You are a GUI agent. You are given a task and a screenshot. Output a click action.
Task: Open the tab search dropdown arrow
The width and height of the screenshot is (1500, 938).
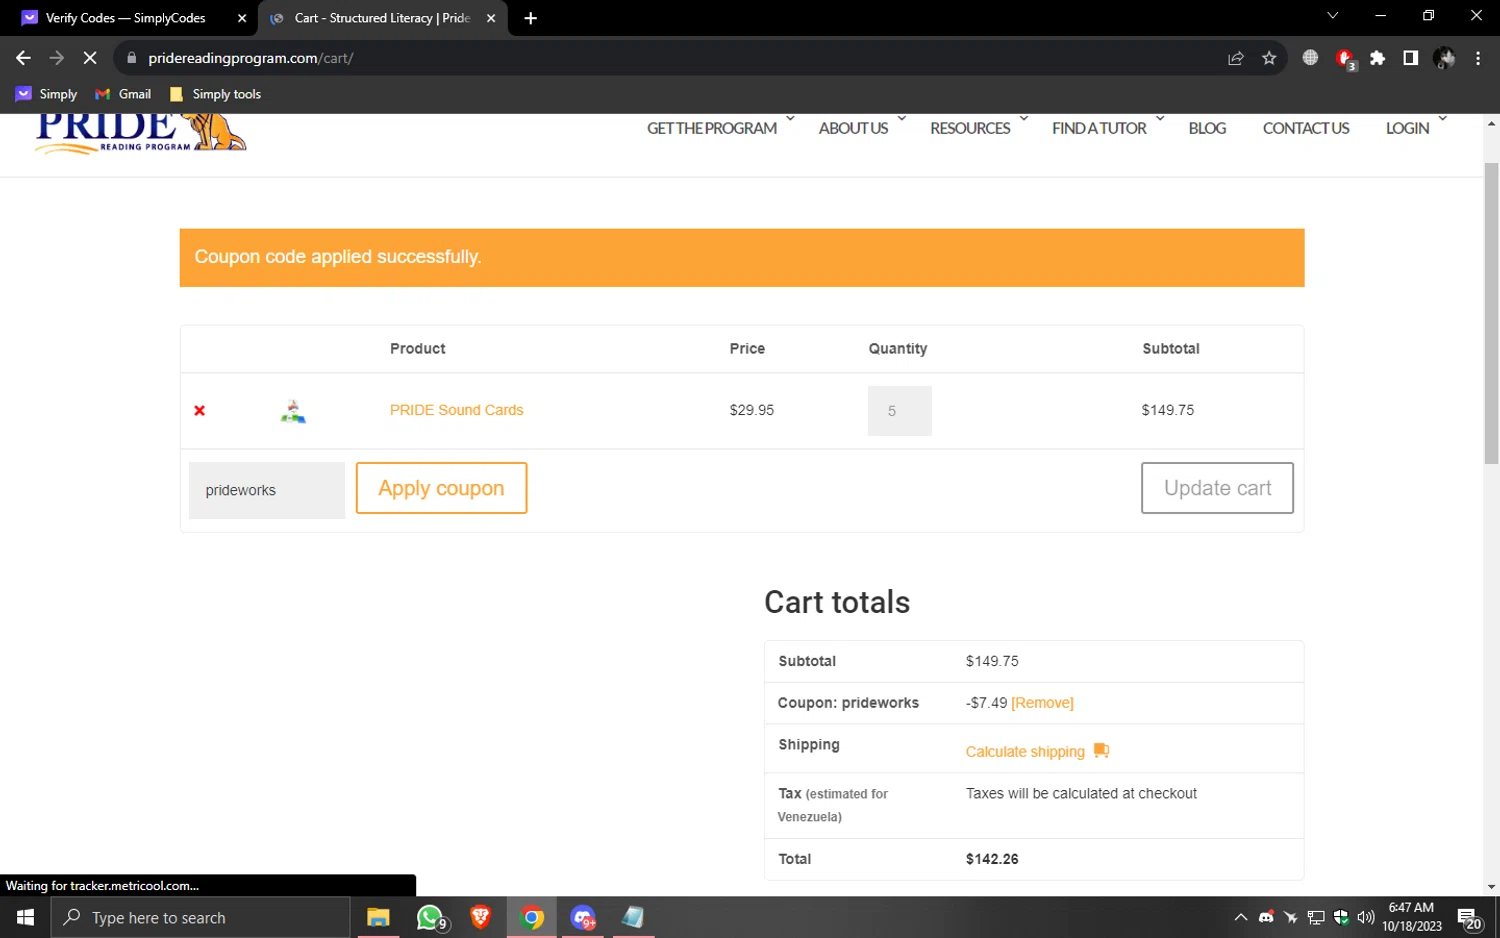1332,15
